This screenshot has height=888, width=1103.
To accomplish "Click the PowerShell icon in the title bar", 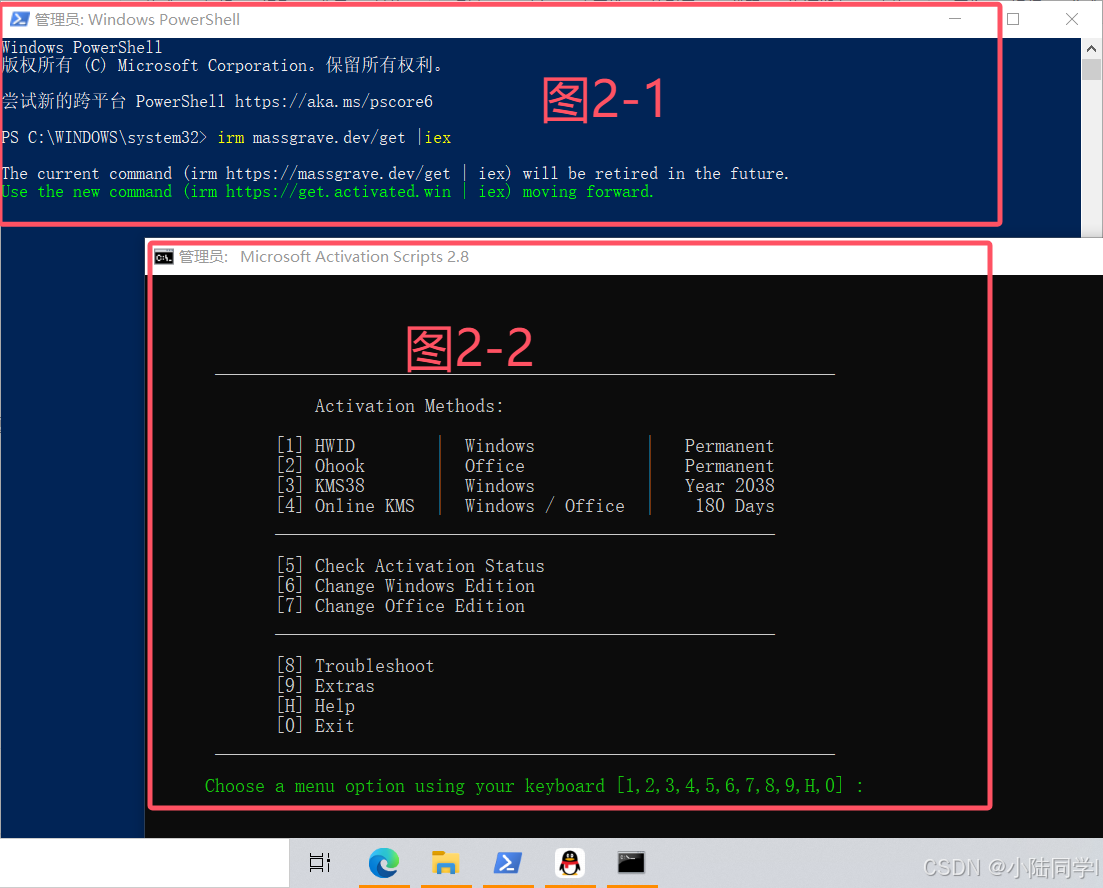I will coord(19,19).
